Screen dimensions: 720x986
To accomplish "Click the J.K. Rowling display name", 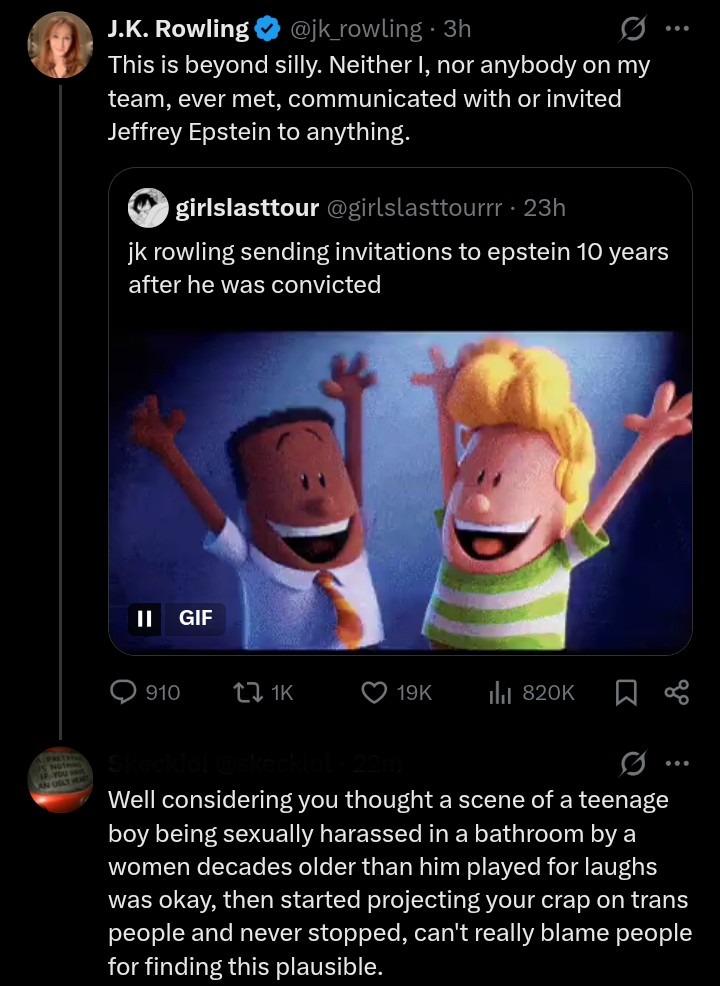I will click(x=177, y=29).
